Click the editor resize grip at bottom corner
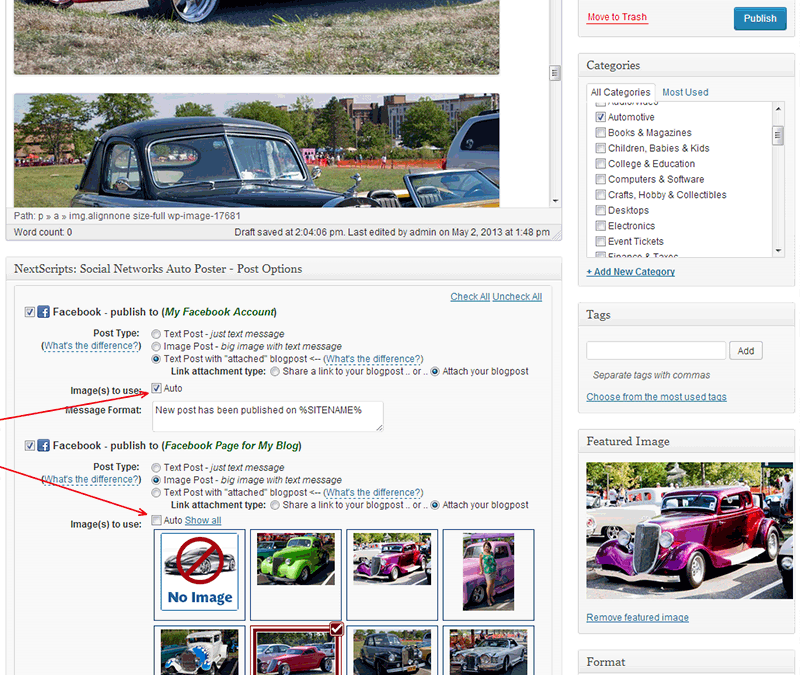 point(558,236)
